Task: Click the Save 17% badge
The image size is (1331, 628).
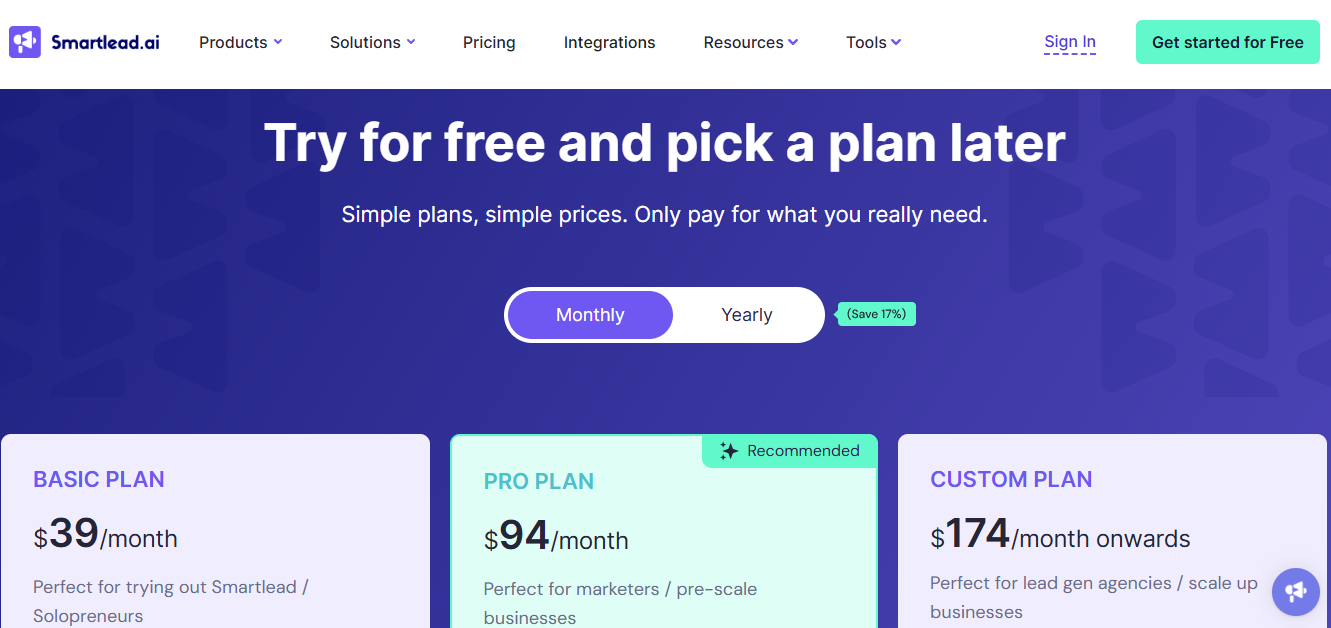Action: 875,313
